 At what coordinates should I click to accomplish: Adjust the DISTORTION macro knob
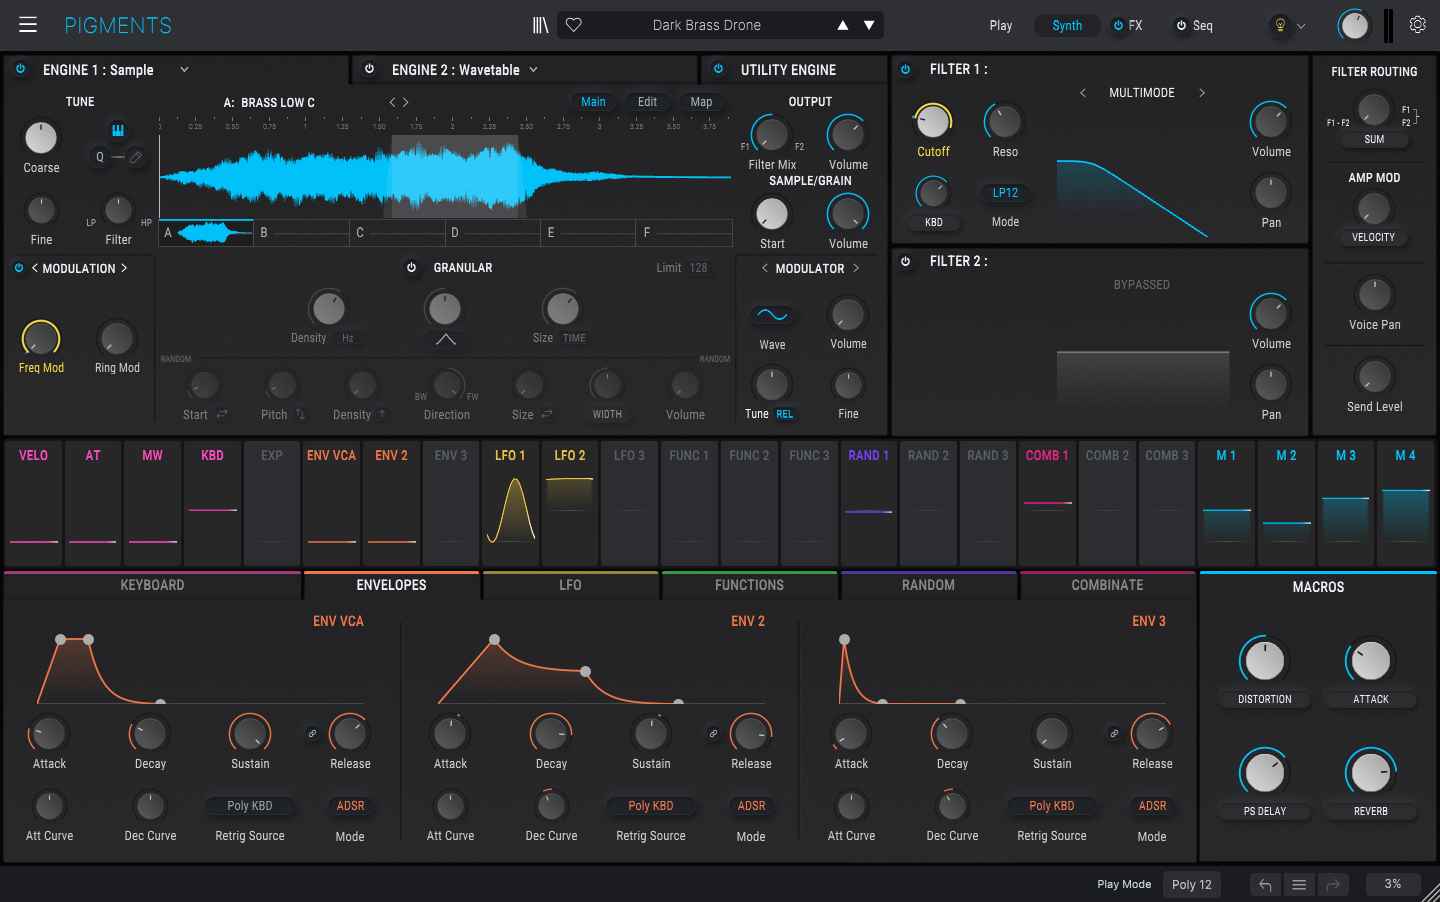(1264, 660)
